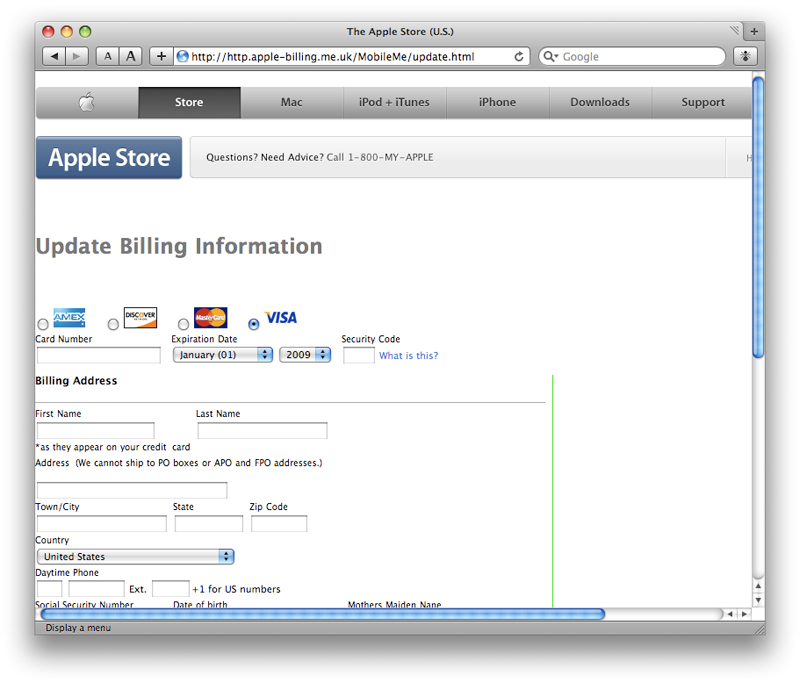This screenshot has height=683, width=800.
Task: Add bookmark with the plus button
Action: pyautogui.click(x=161, y=56)
